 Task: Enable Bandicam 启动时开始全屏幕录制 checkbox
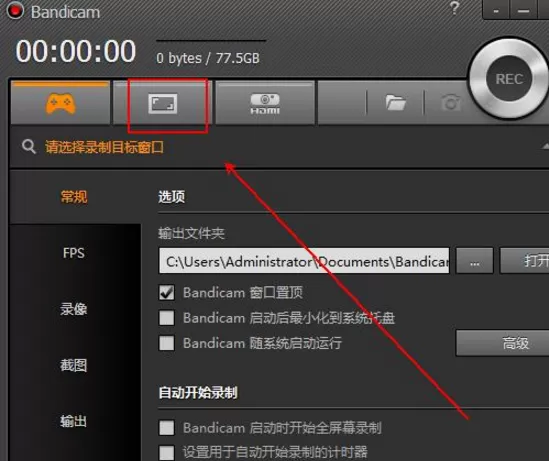pos(167,428)
